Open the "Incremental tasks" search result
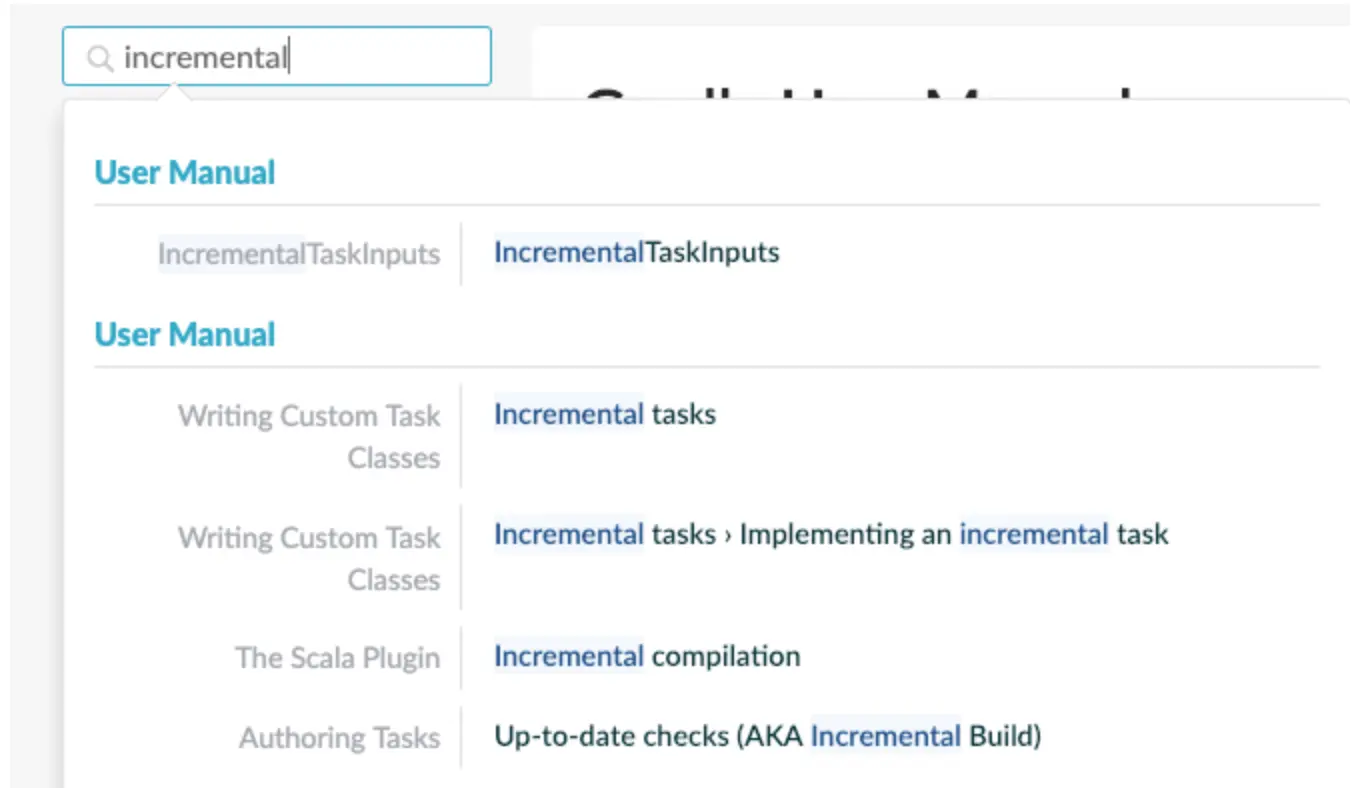The image size is (1358, 788). pos(604,414)
